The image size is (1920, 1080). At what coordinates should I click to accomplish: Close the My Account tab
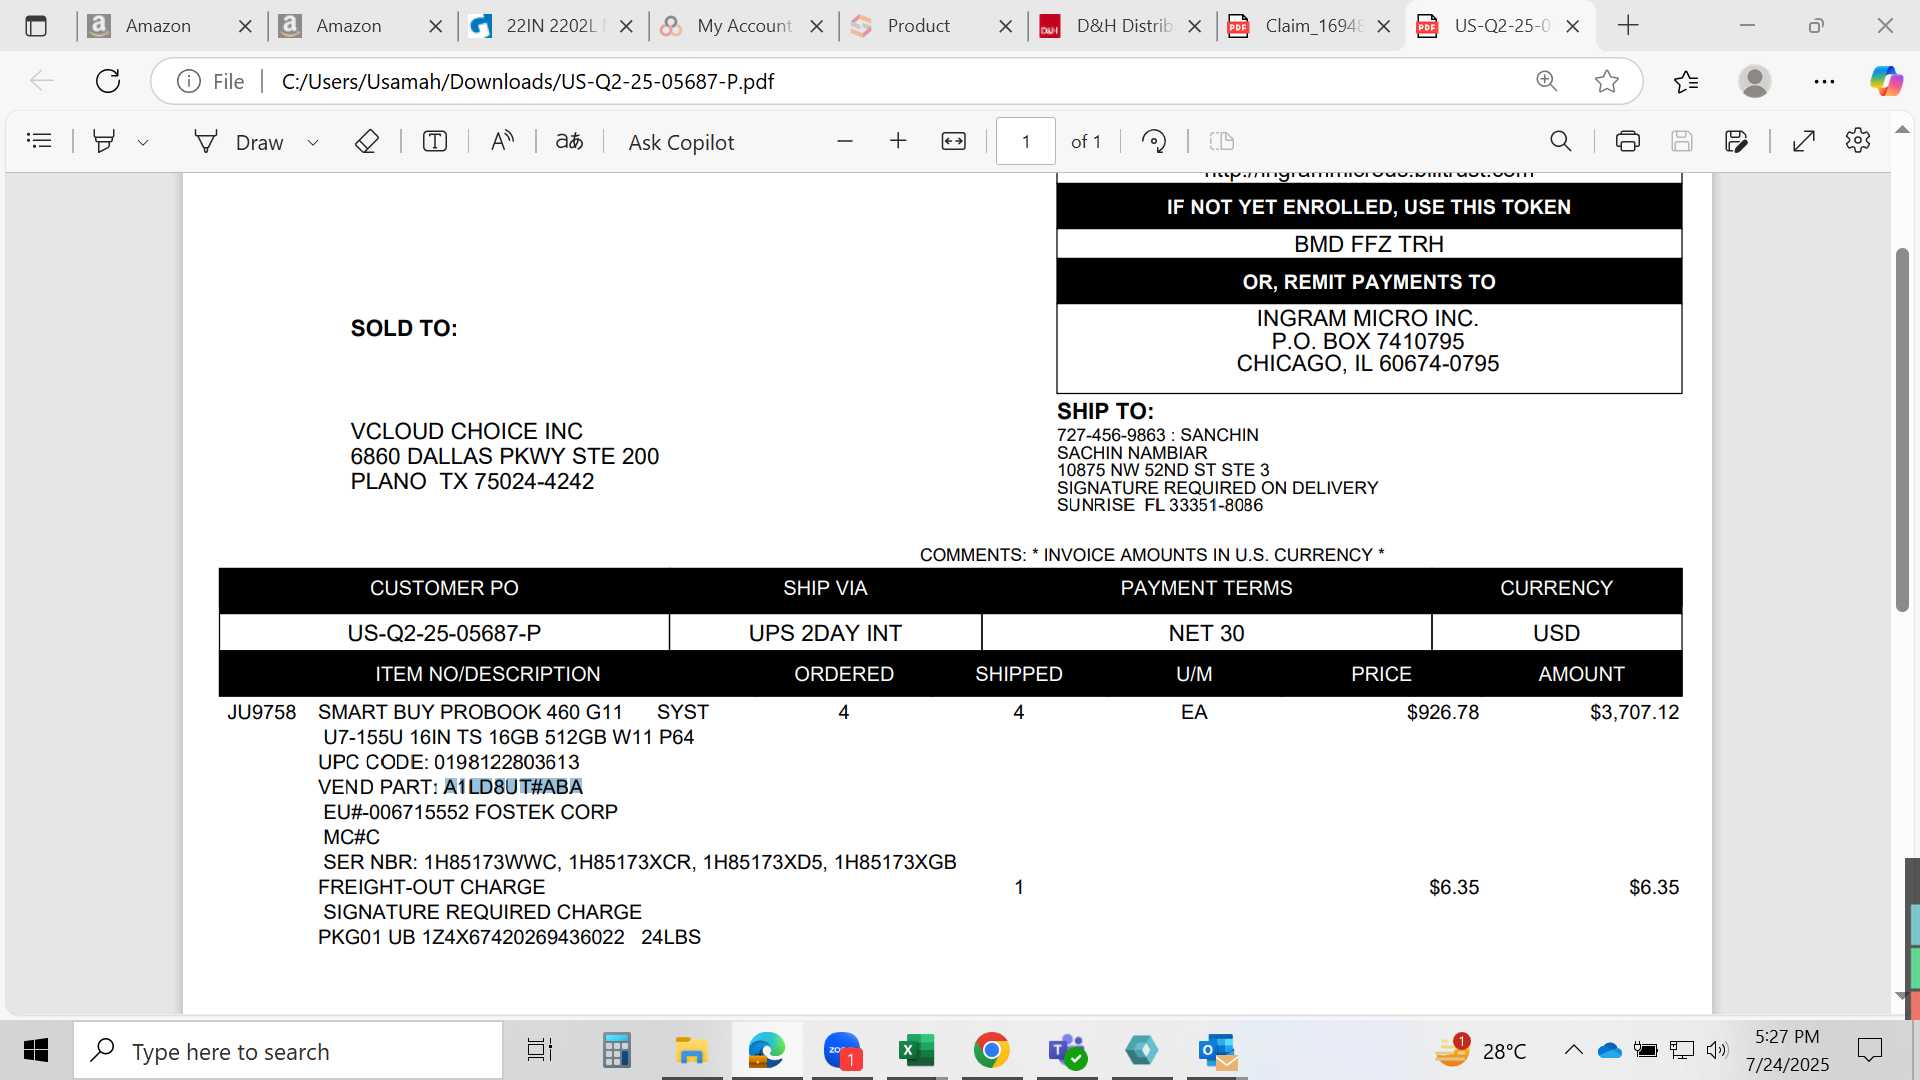817,27
